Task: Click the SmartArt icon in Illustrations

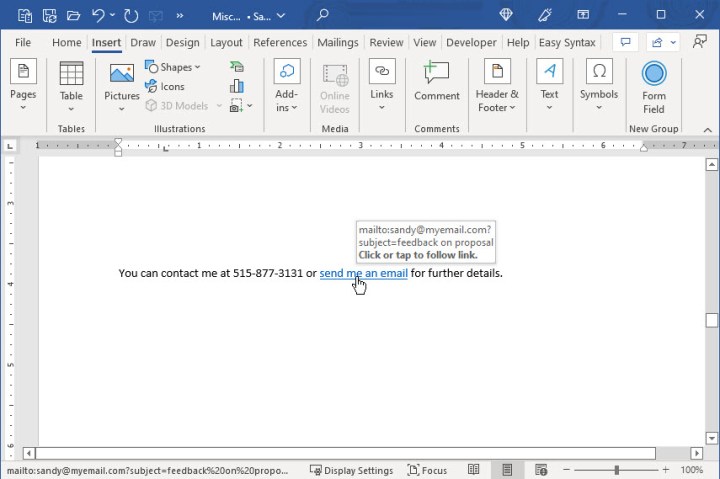Action: coord(237,67)
